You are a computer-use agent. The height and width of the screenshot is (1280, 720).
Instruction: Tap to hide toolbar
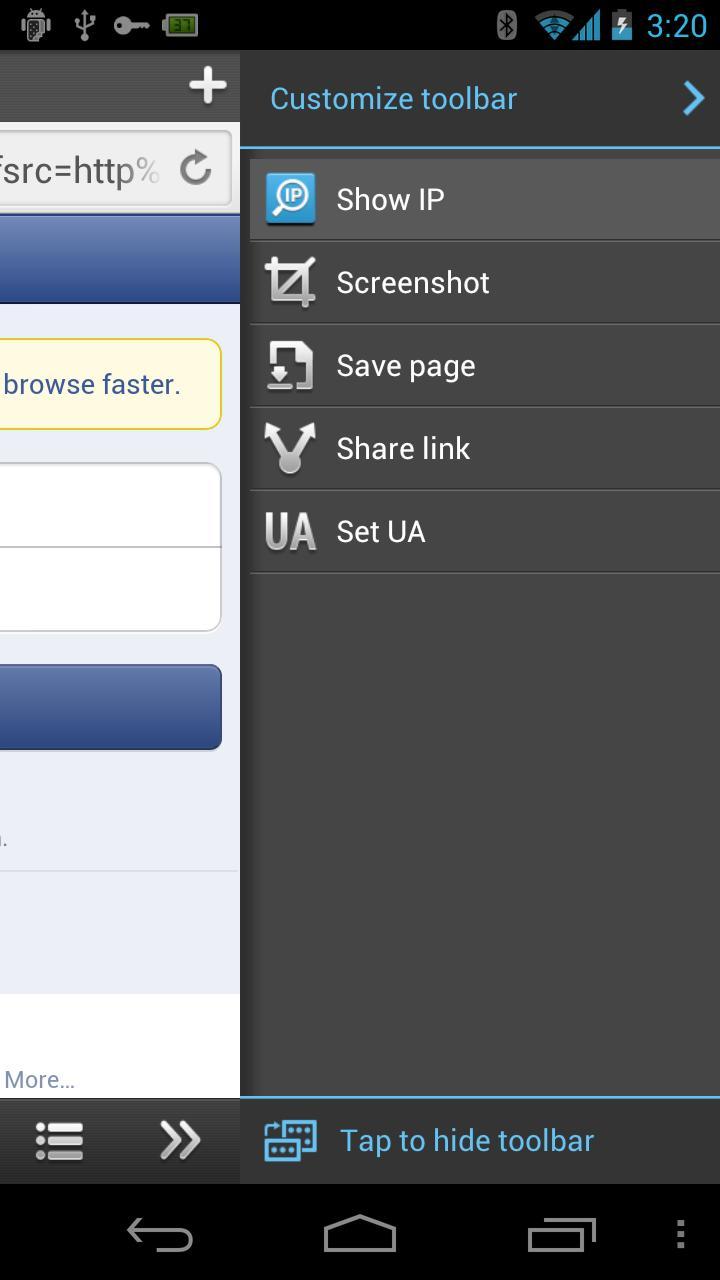tap(467, 1141)
